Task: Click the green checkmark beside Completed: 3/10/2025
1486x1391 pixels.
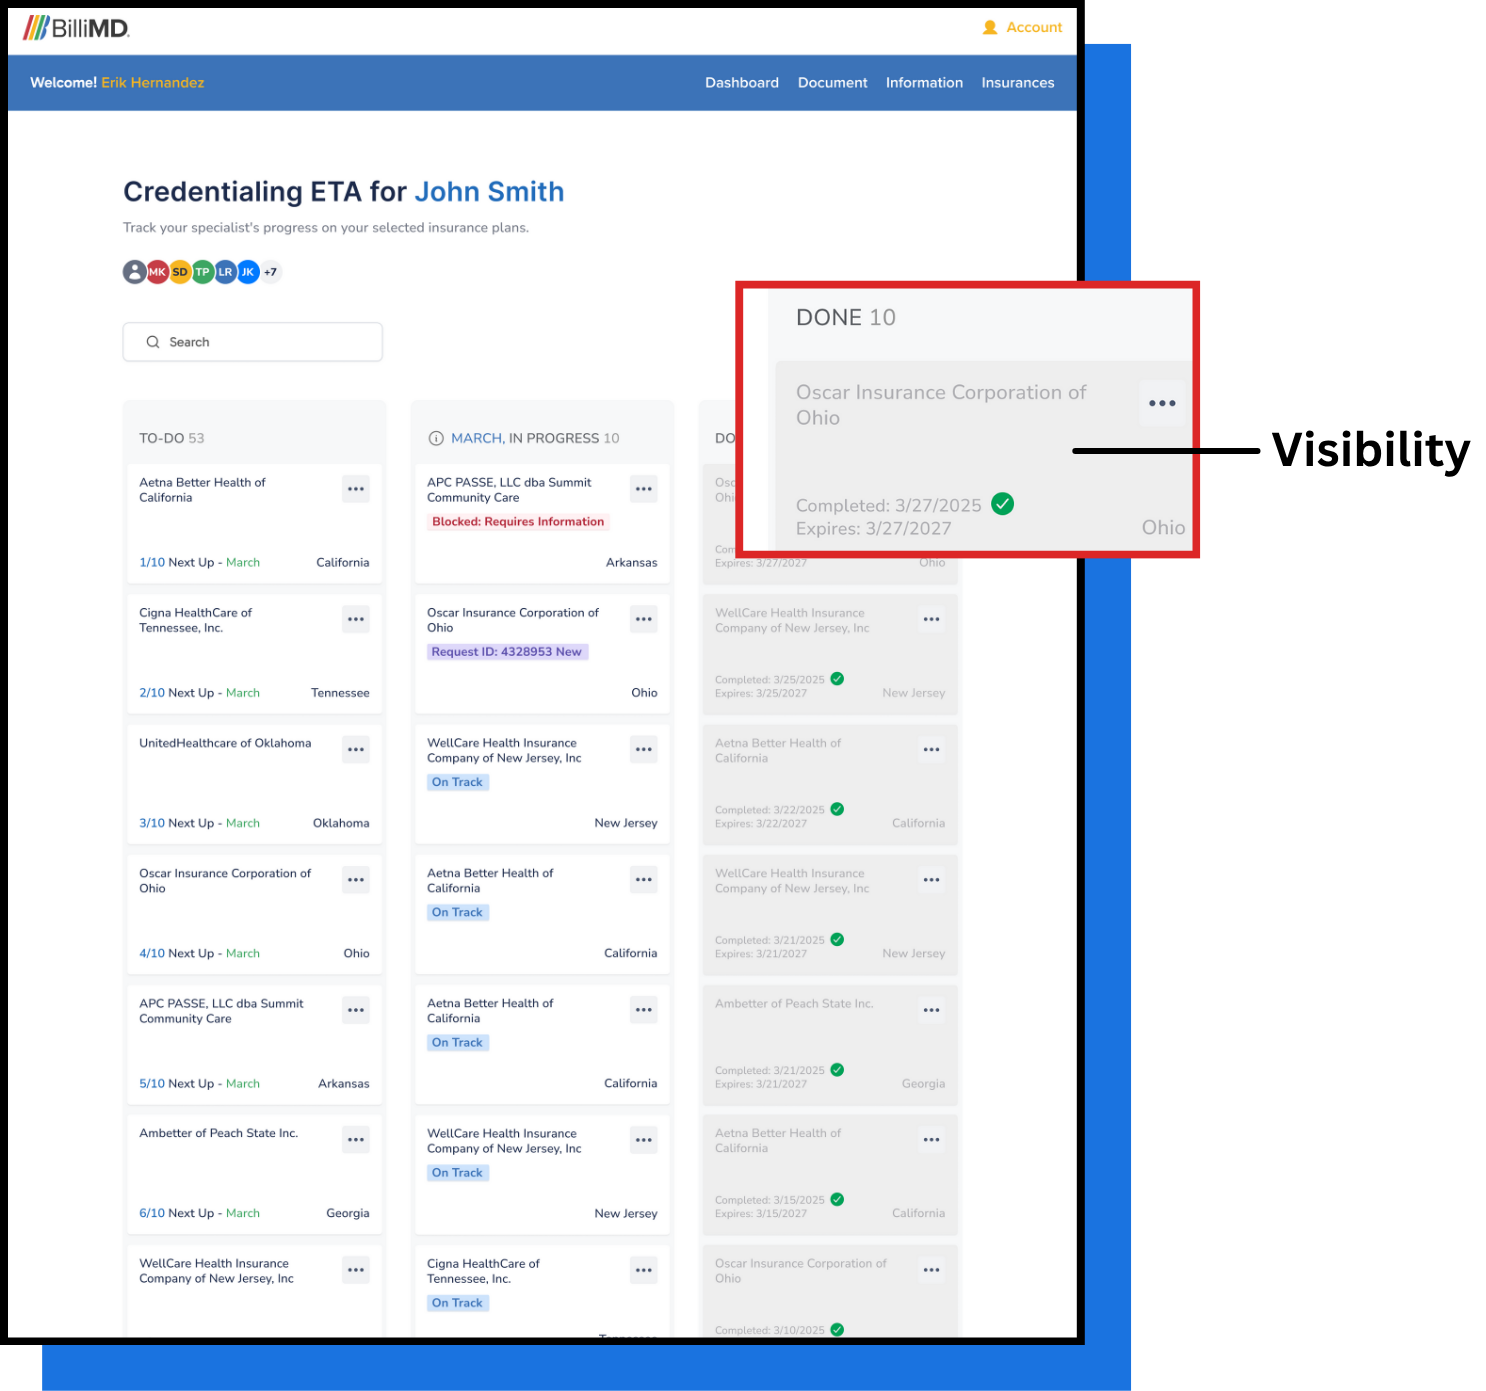Action: (x=838, y=1329)
